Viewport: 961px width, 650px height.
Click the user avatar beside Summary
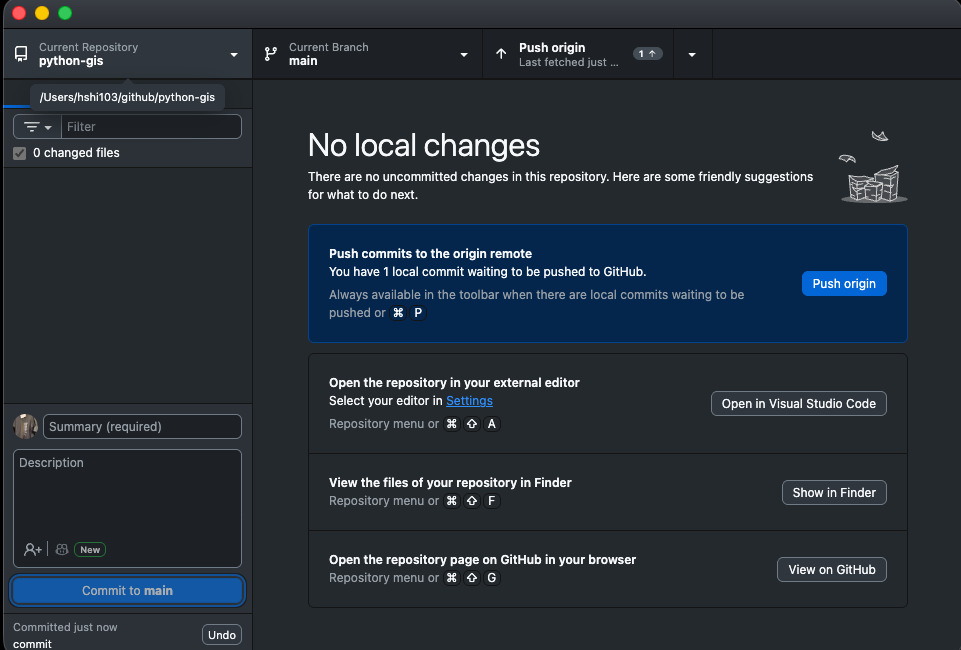[25, 426]
